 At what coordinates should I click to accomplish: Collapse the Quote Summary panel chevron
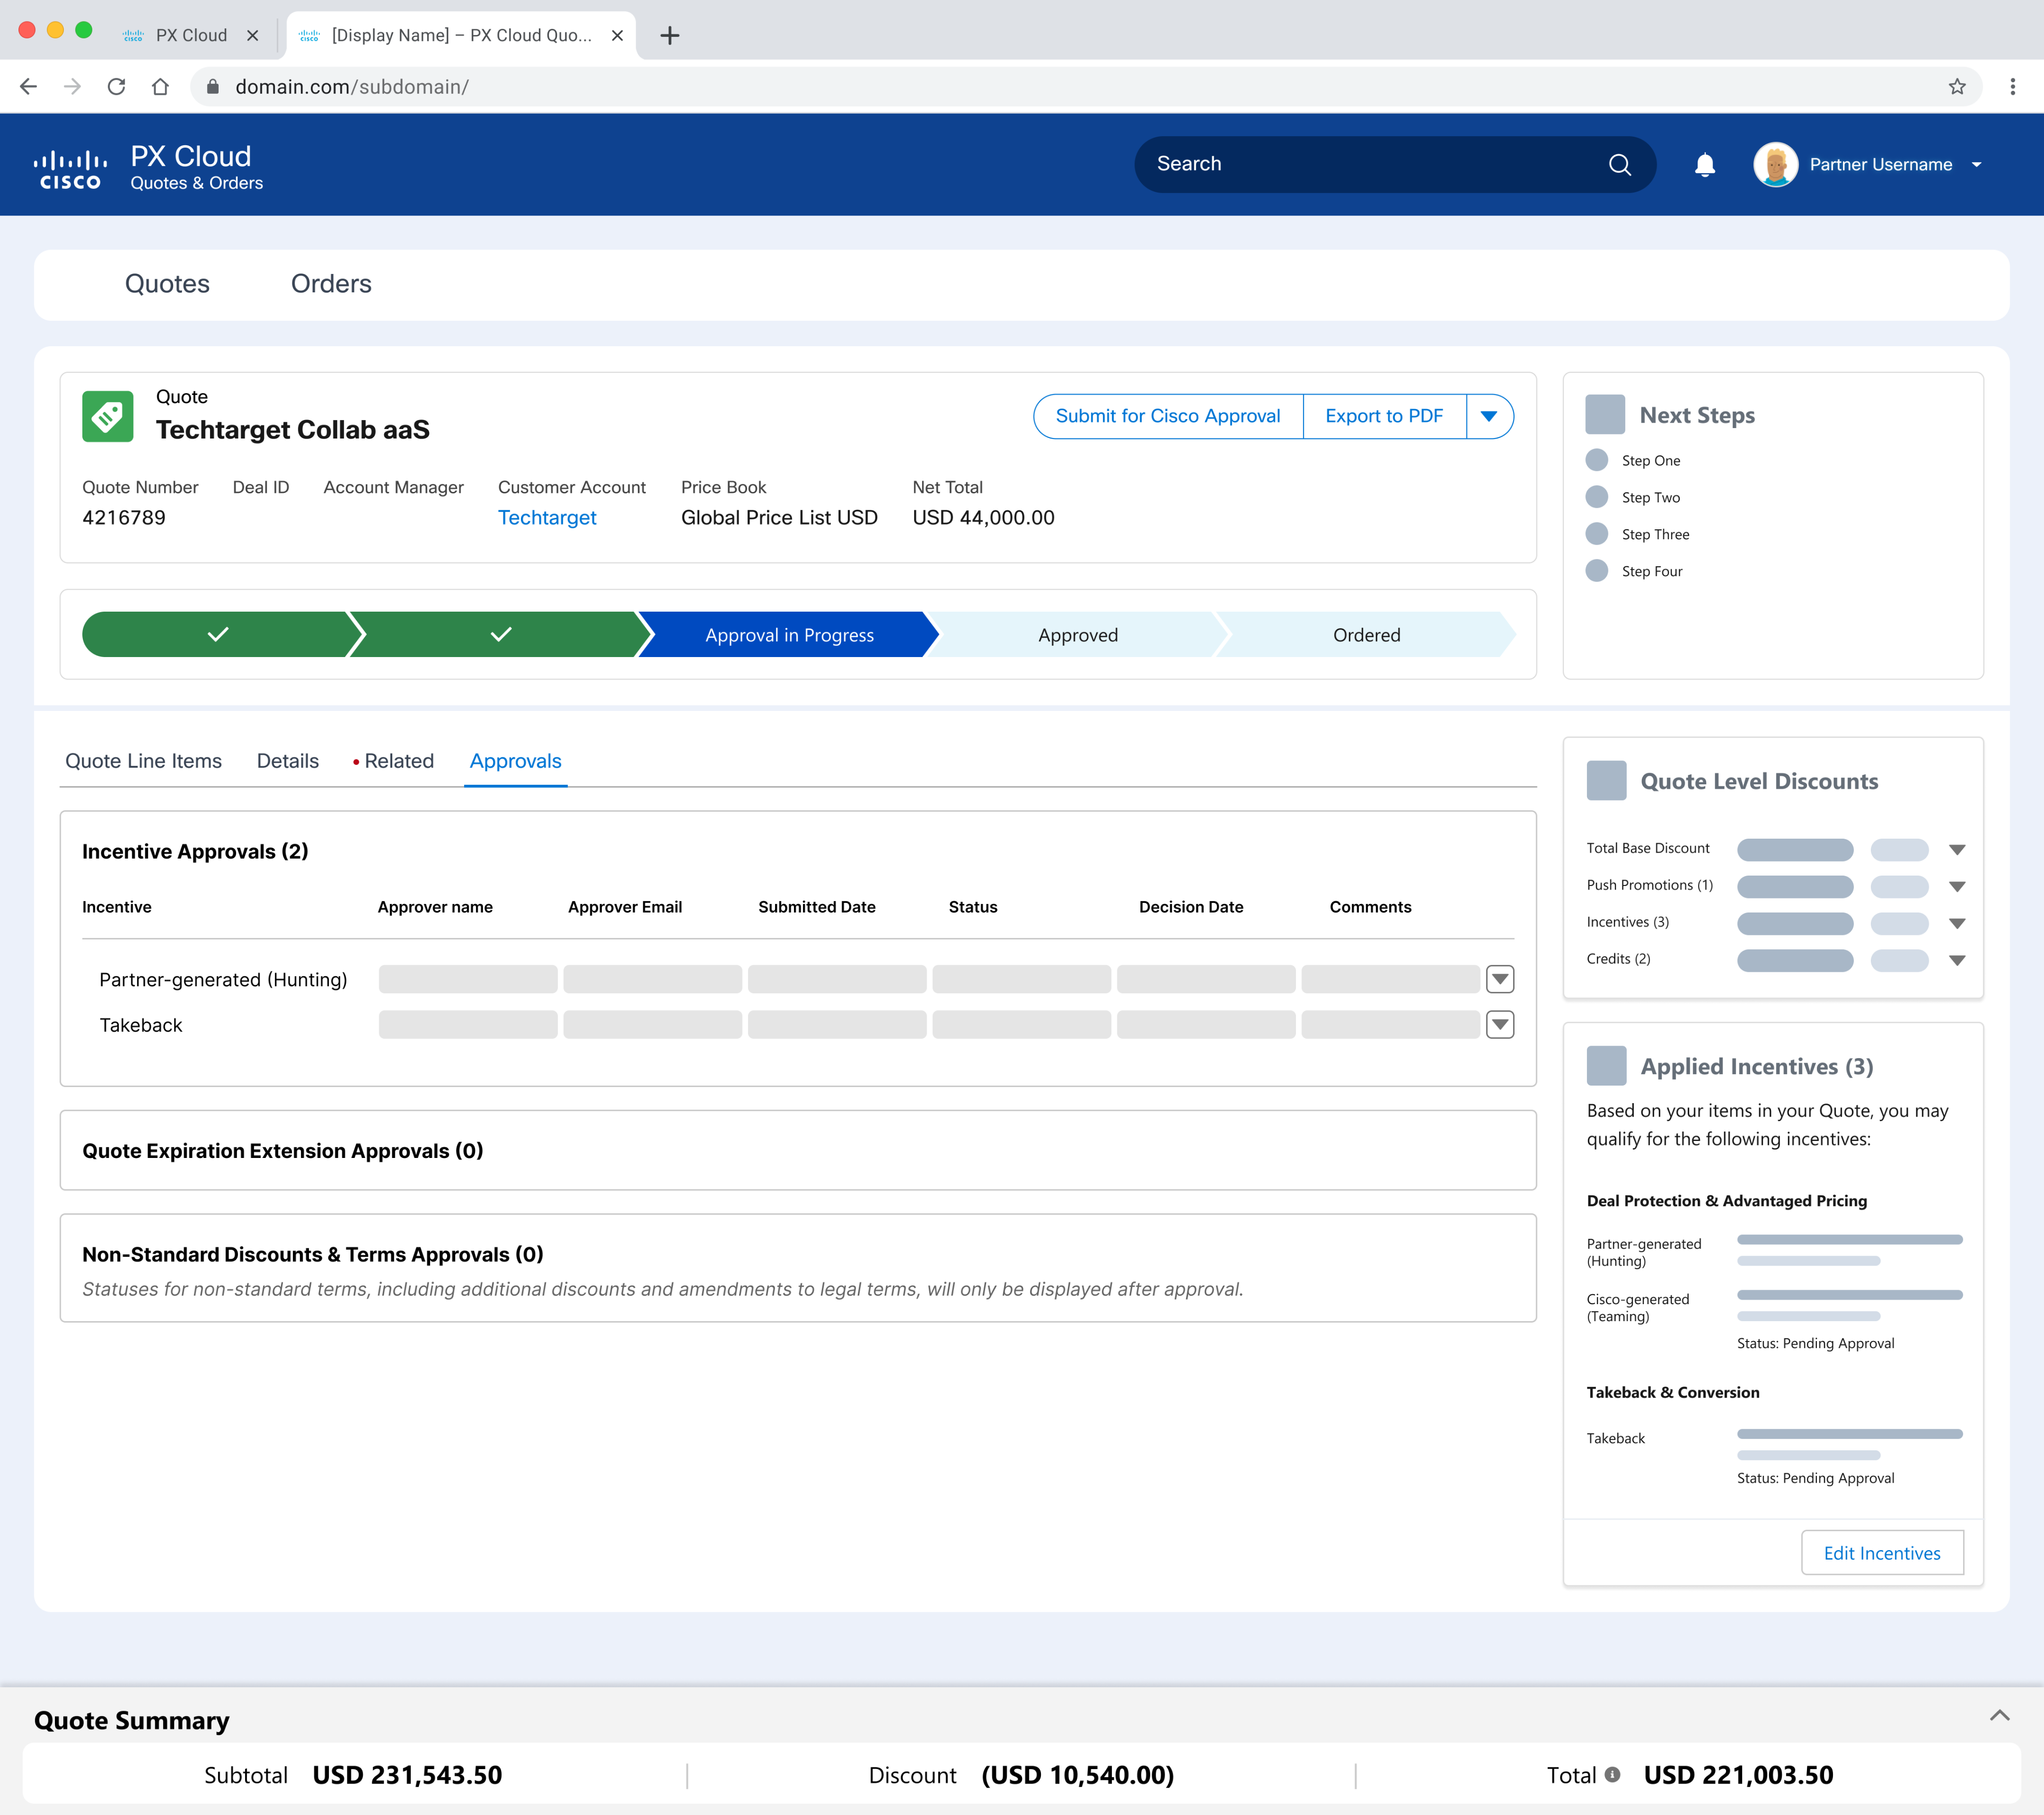click(1999, 1715)
